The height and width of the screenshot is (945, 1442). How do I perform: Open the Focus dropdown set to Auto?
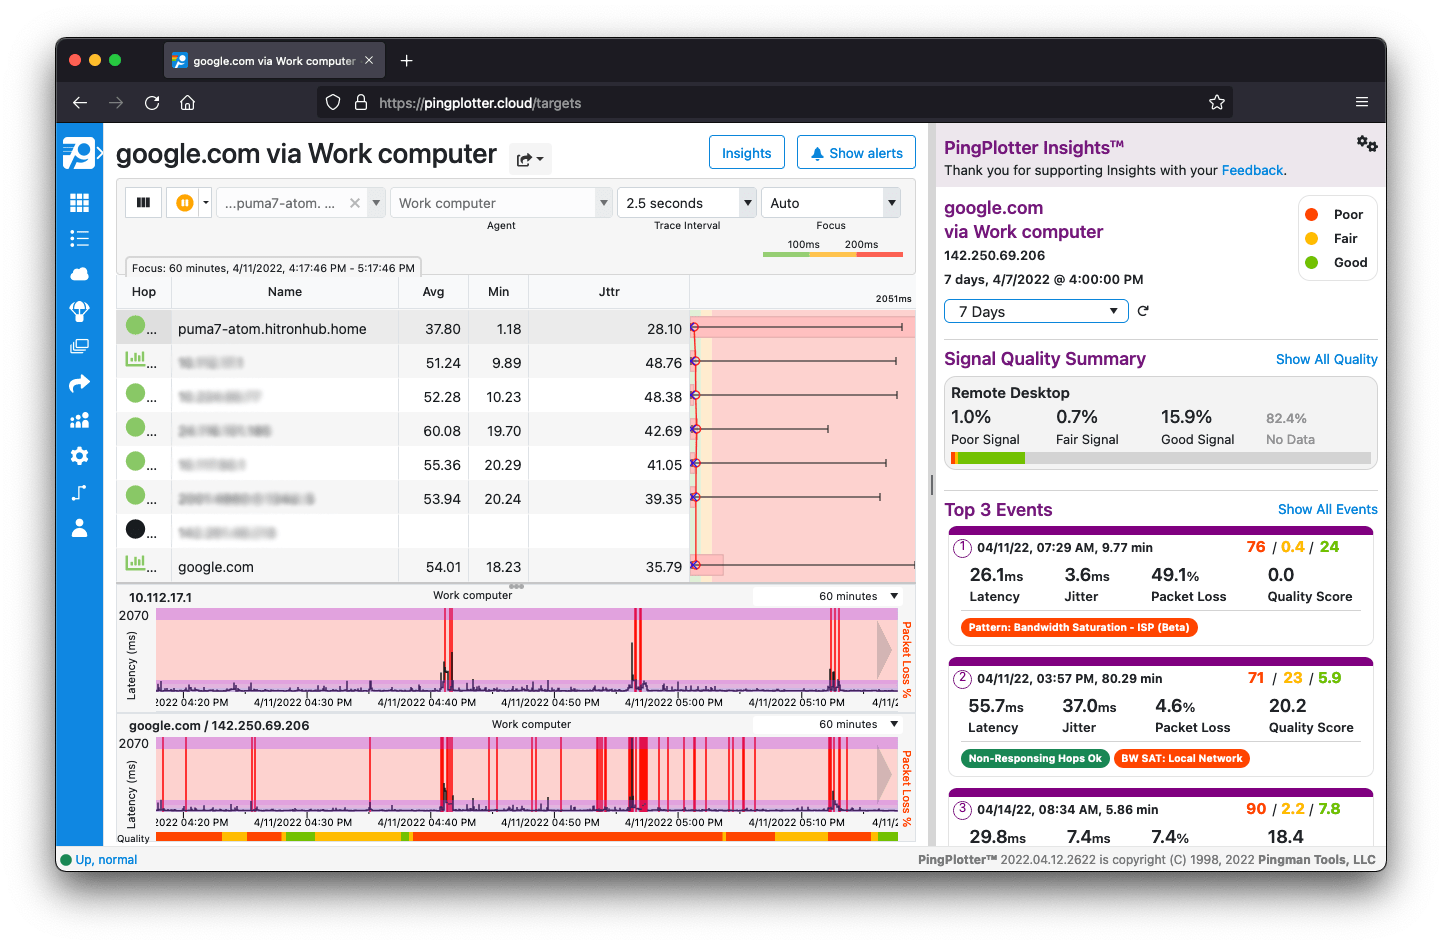831,202
